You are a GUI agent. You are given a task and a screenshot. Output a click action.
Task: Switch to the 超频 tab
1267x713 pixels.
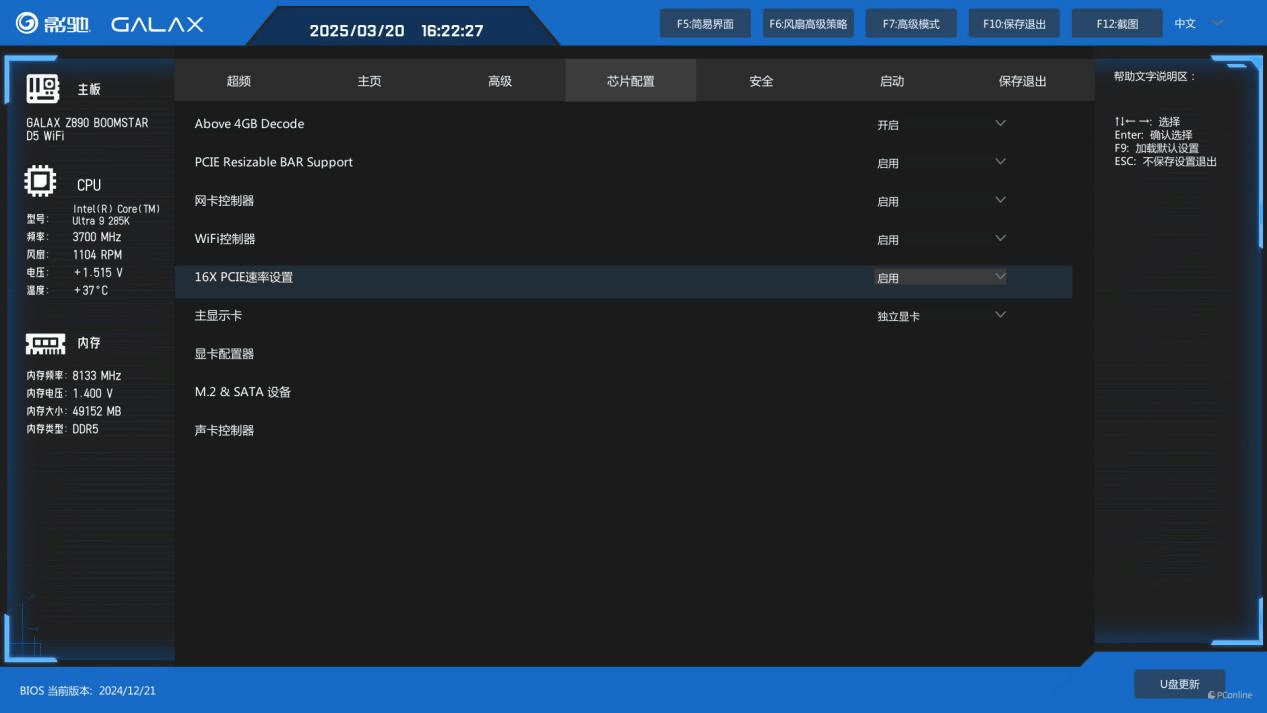[239, 81]
